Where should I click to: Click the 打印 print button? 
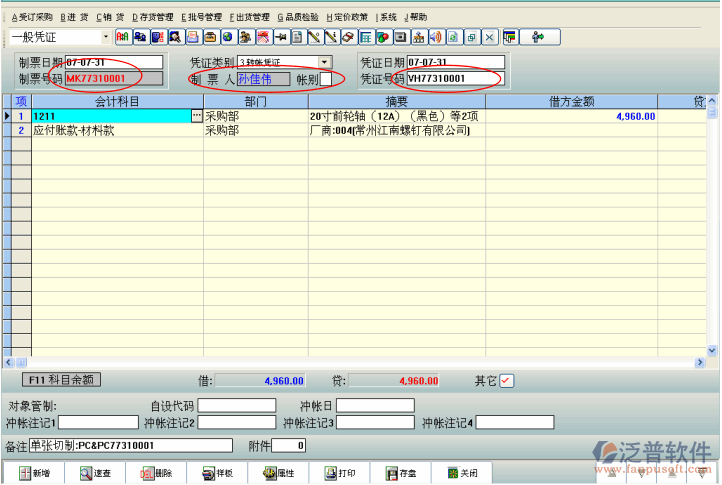pyautogui.click(x=339, y=473)
